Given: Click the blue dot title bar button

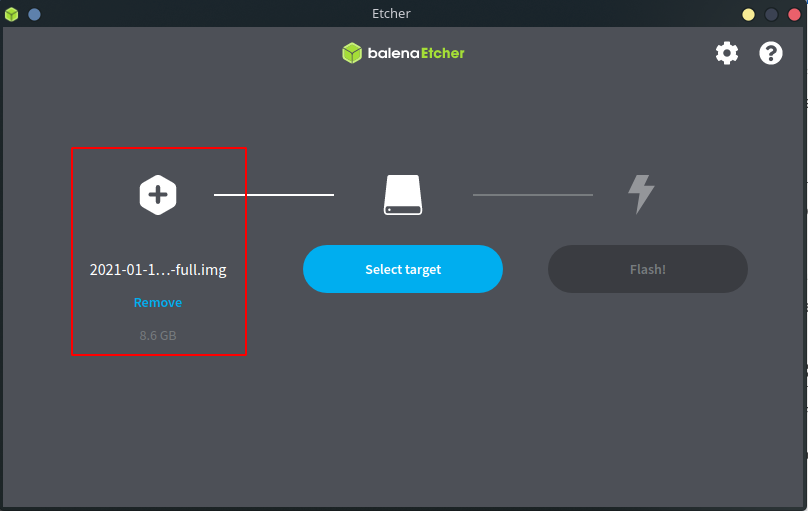Looking at the screenshot, I should pyautogui.click(x=34, y=14).
